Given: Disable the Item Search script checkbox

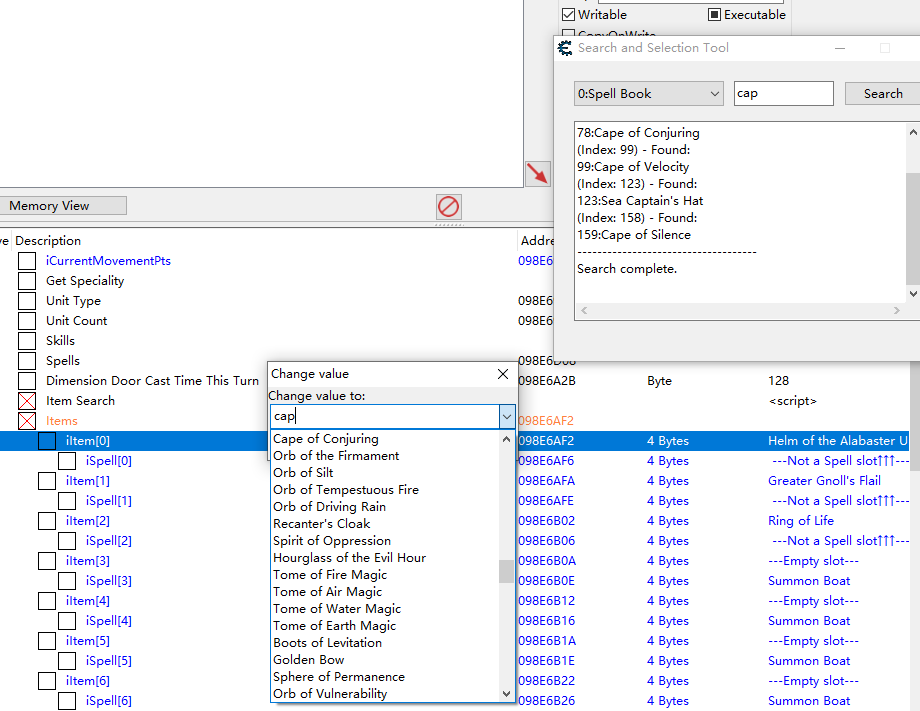Looking at the screenshot, I should pyautogui.click(x=27, y=401).
